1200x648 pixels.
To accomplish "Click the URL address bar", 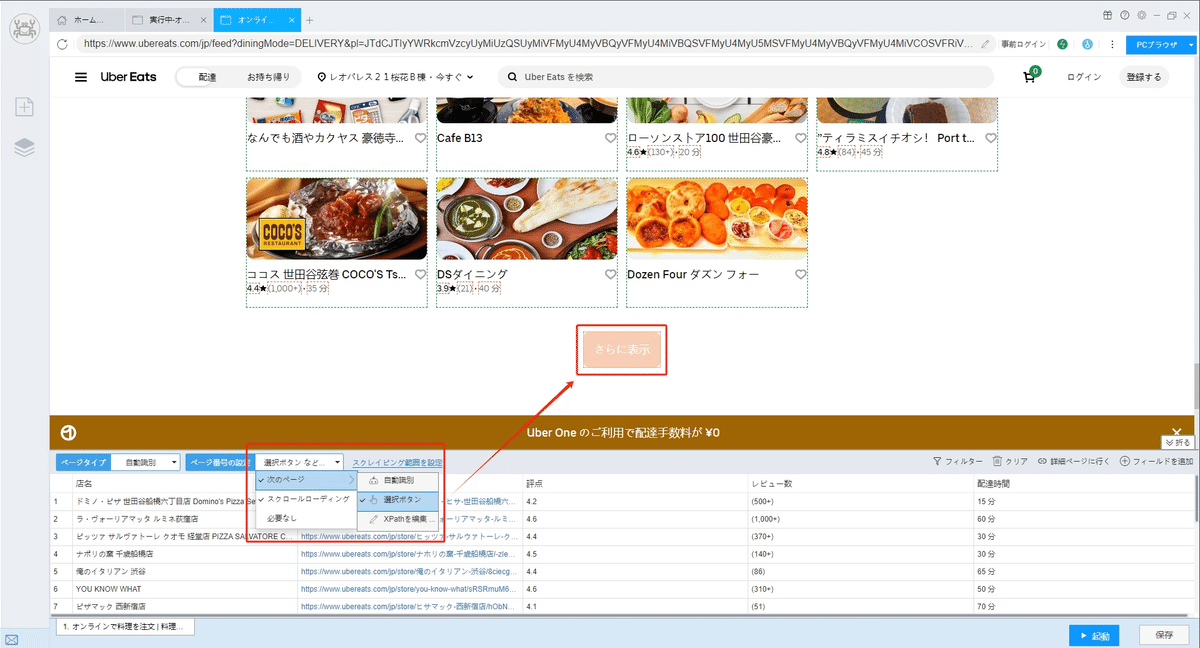I will (x=527, y=44).
